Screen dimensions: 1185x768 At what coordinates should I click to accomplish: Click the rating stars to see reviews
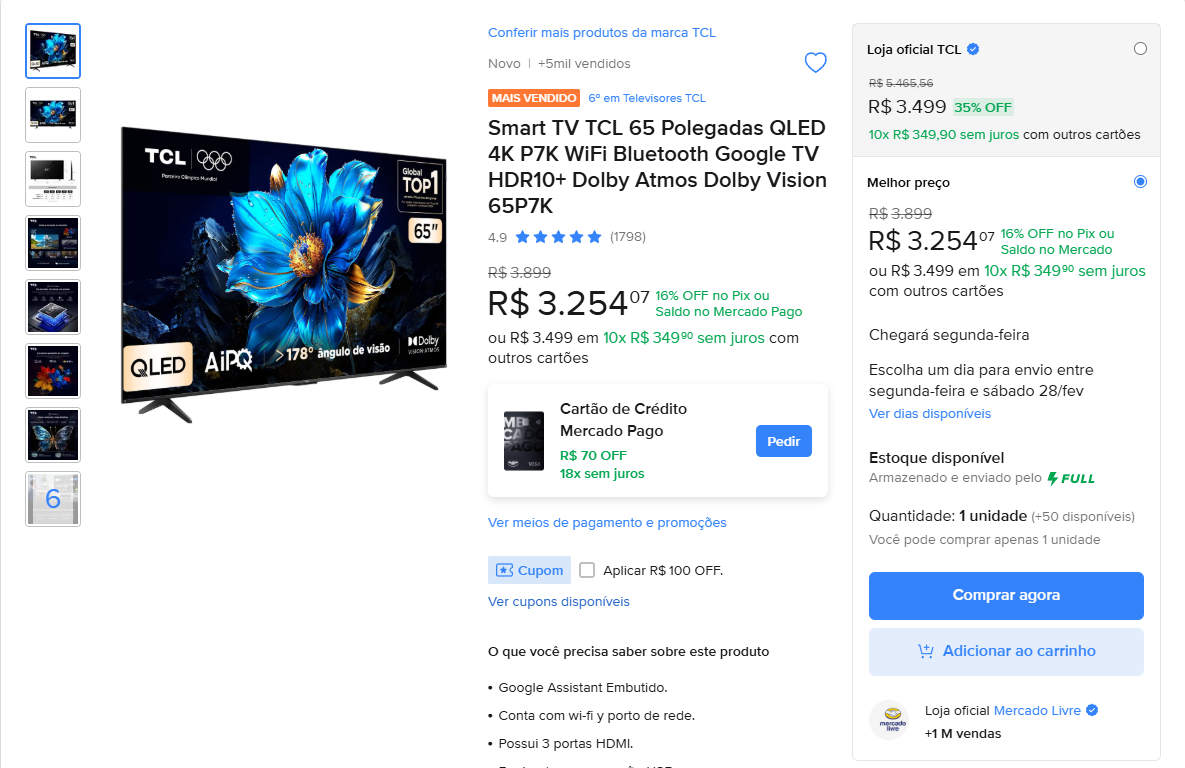pos(558,237)
